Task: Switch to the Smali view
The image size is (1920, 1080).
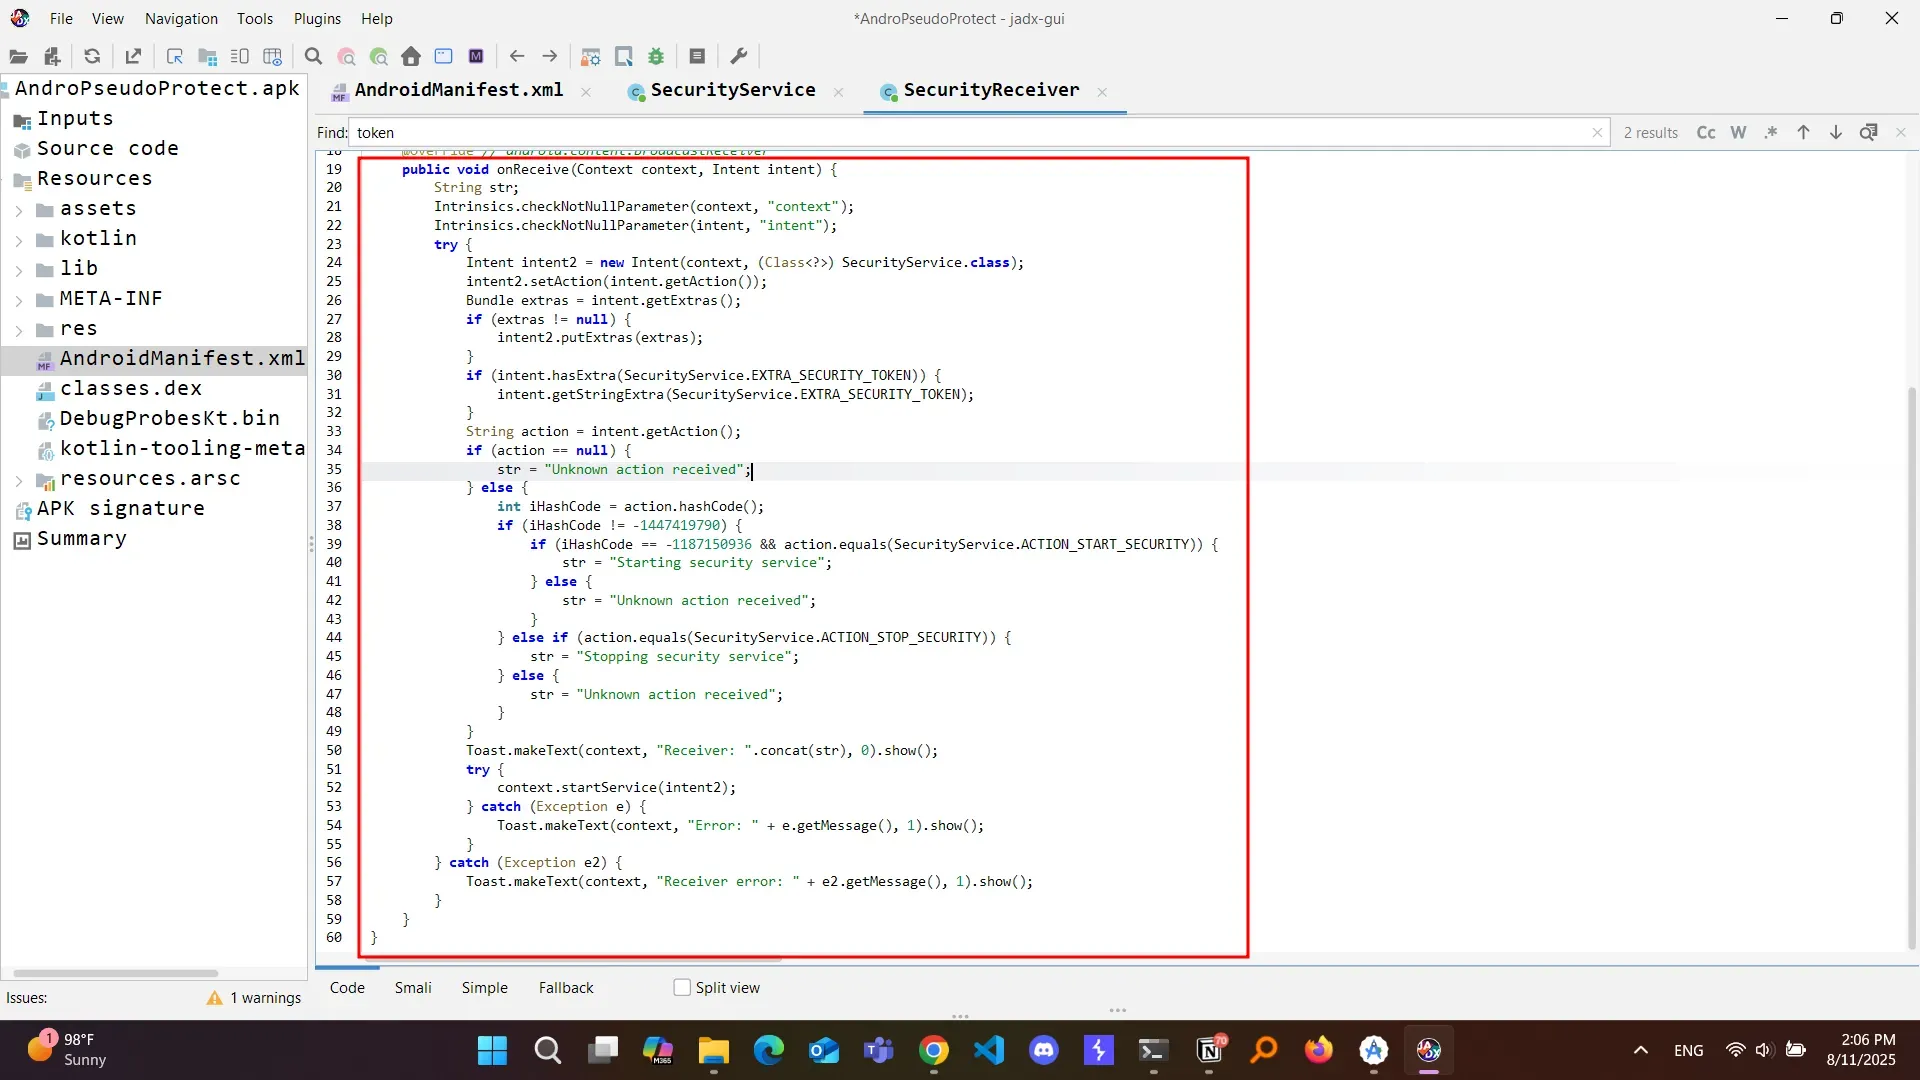Action: point(412,988)
